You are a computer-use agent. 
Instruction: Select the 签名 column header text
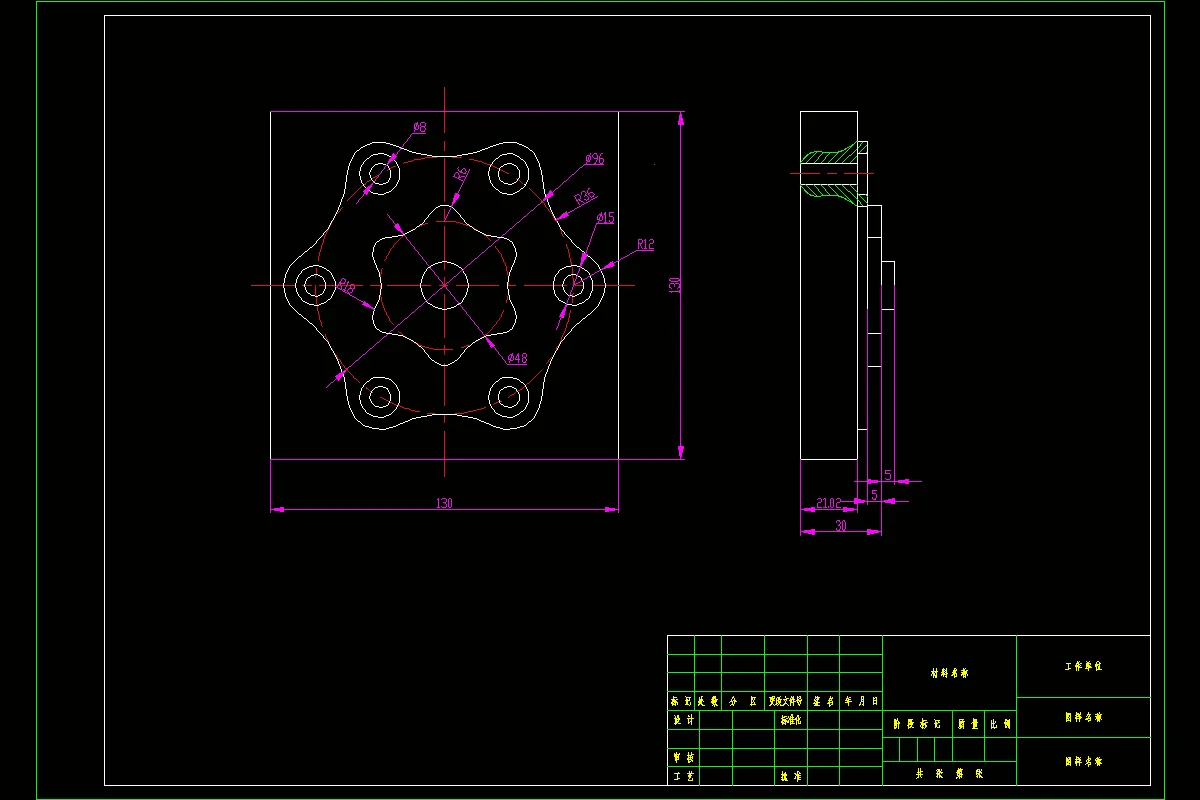[824, 702]
